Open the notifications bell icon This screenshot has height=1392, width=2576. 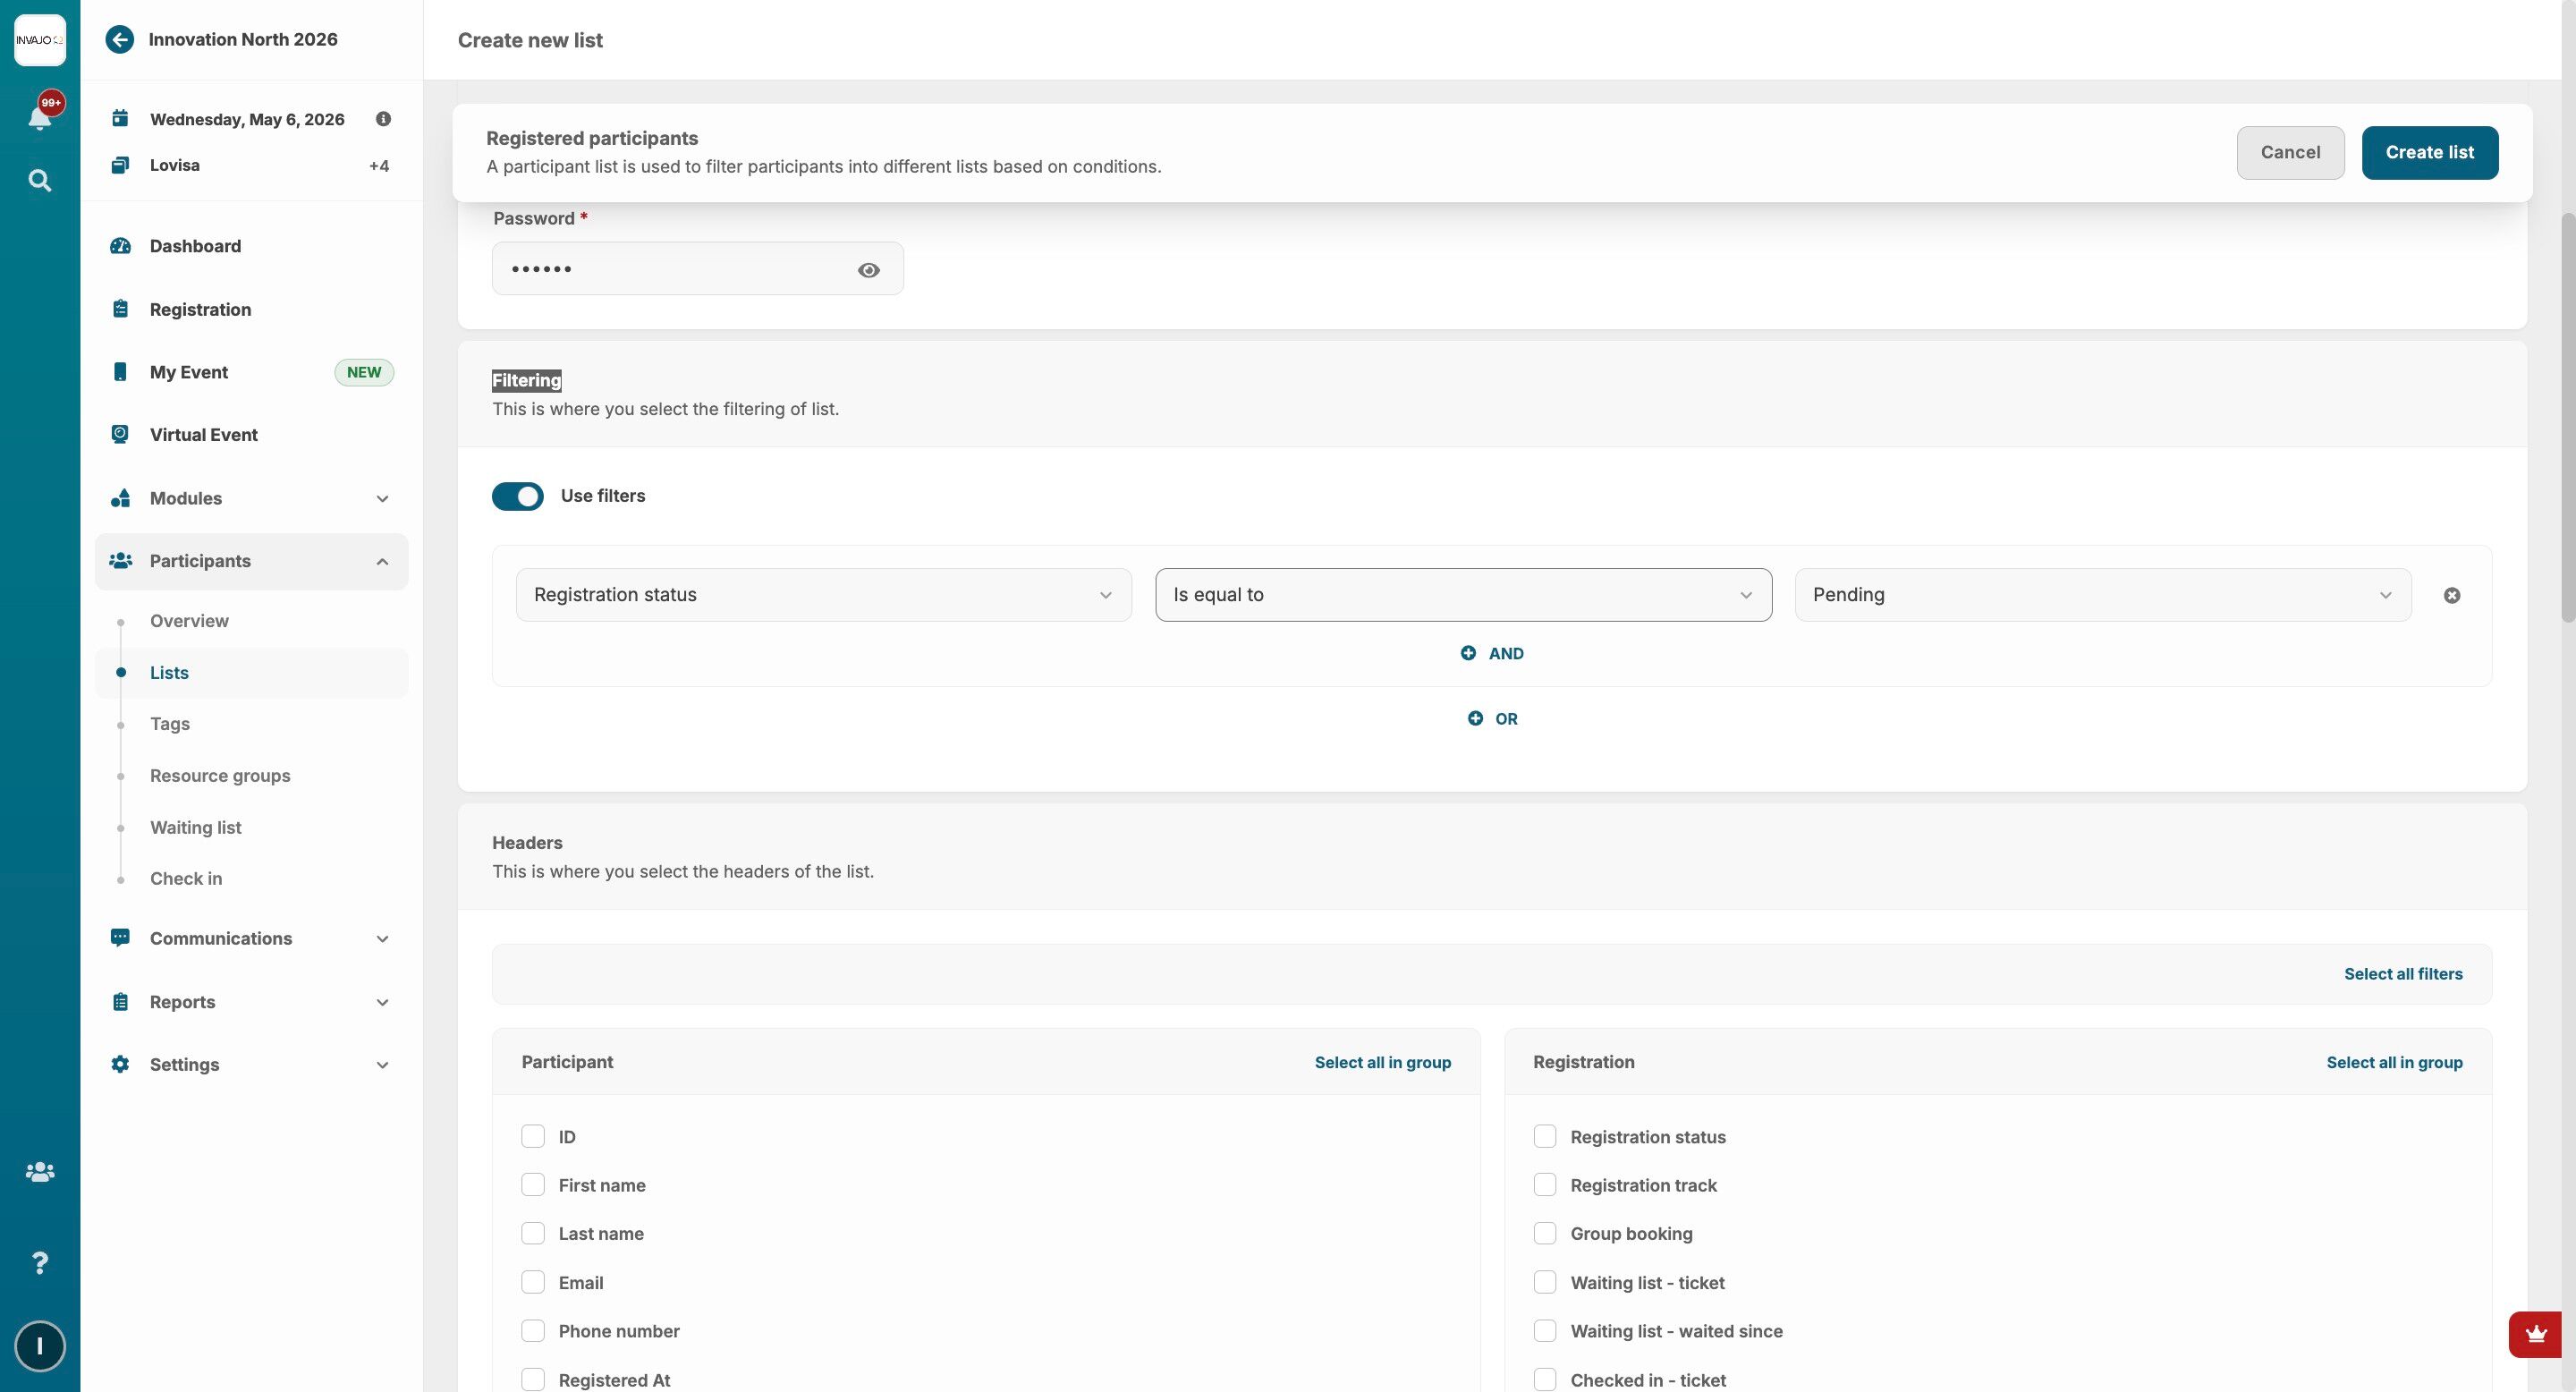point(39,118)
